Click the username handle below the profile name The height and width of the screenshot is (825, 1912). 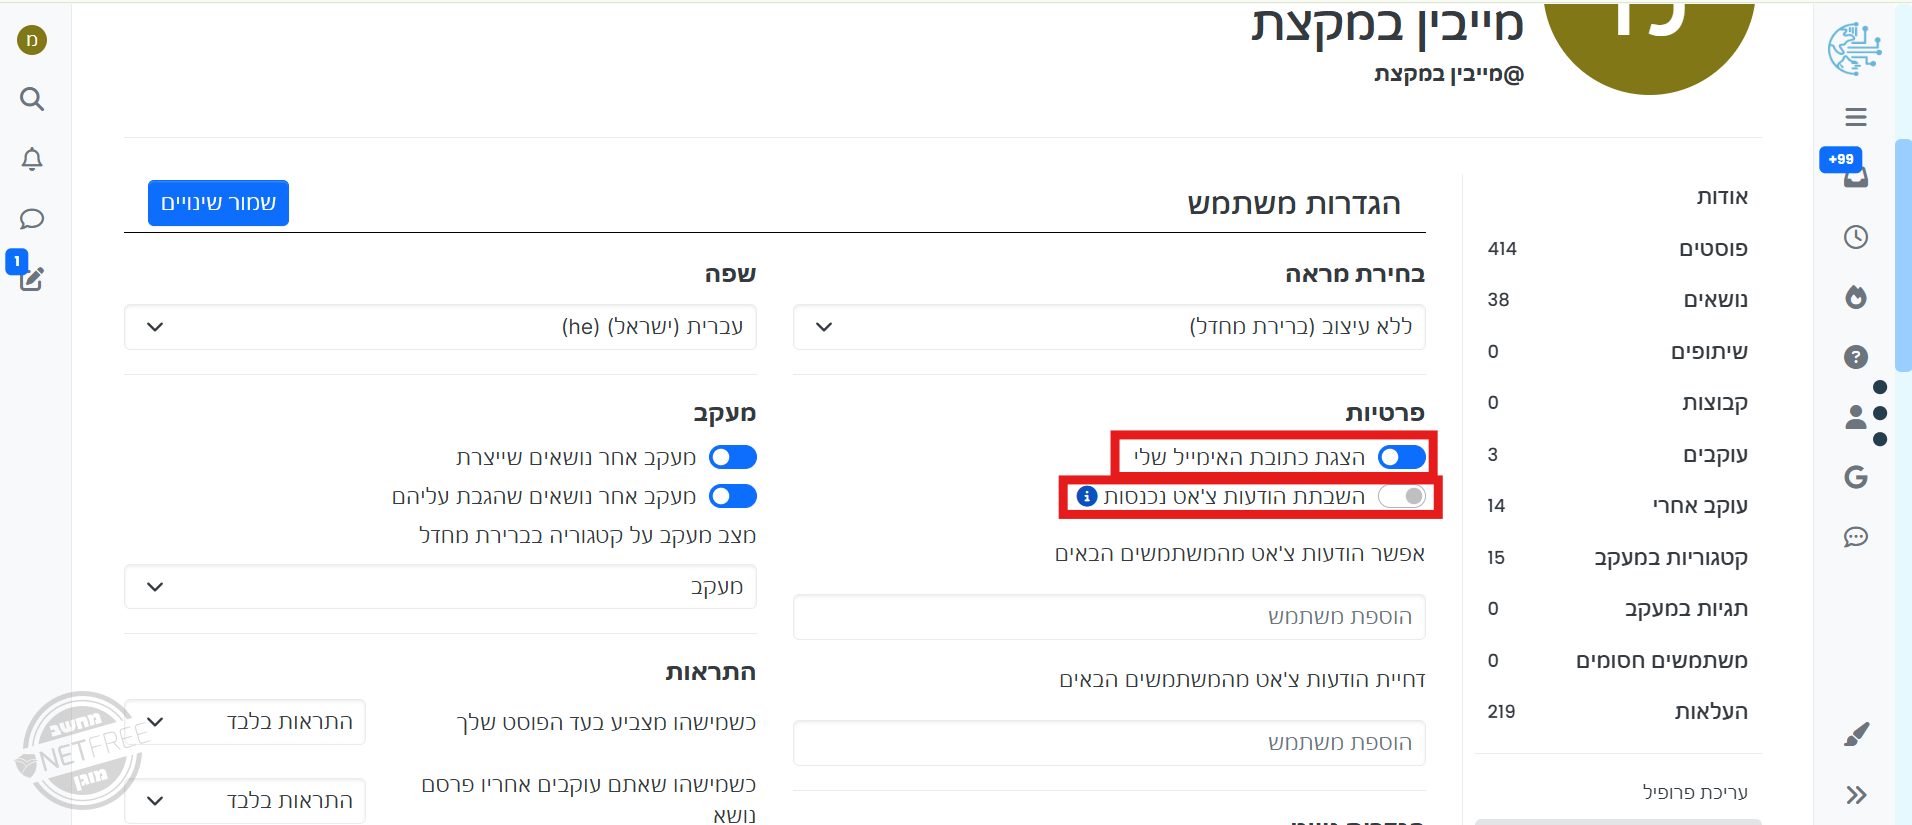1449,74
